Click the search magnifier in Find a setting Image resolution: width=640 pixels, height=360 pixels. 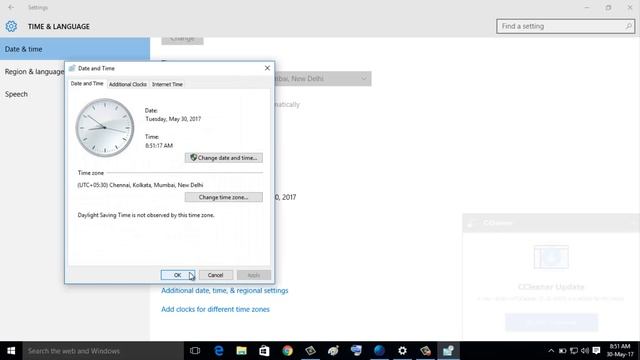(628, 26)
